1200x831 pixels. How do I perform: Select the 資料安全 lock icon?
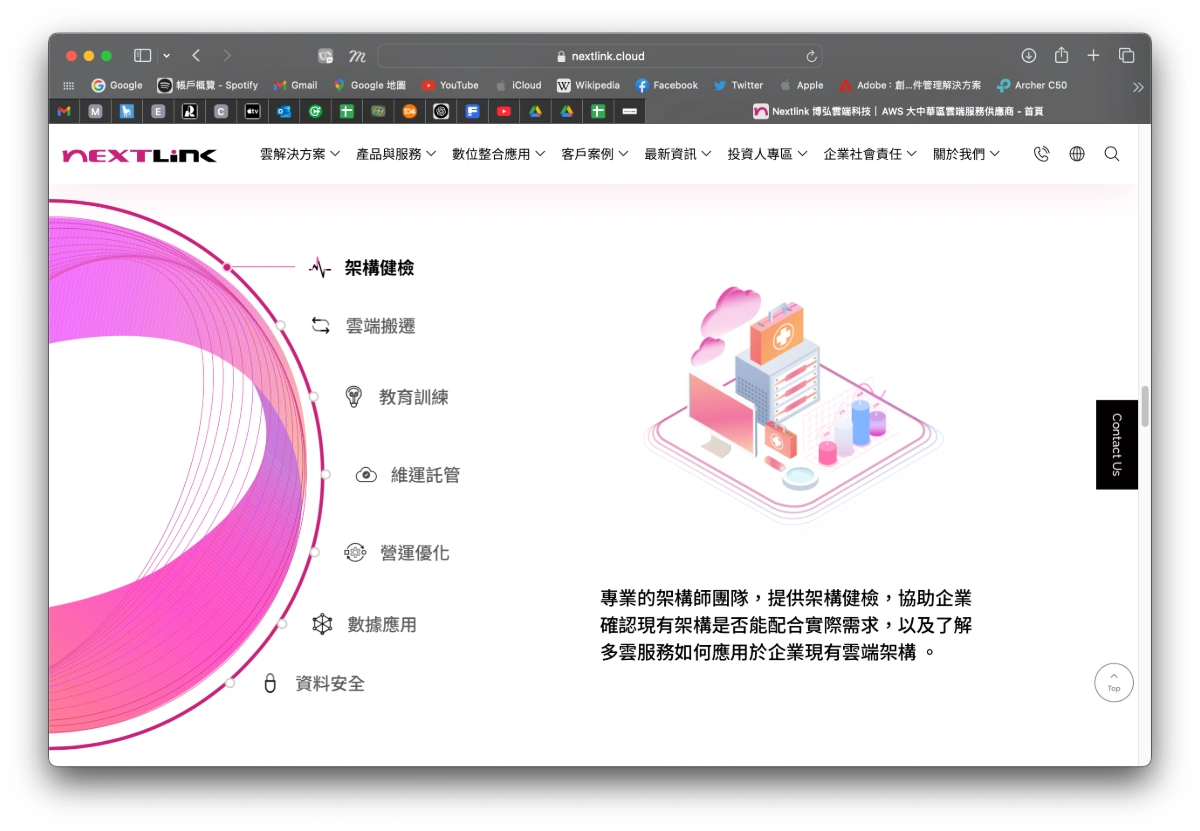click(269, 683)
